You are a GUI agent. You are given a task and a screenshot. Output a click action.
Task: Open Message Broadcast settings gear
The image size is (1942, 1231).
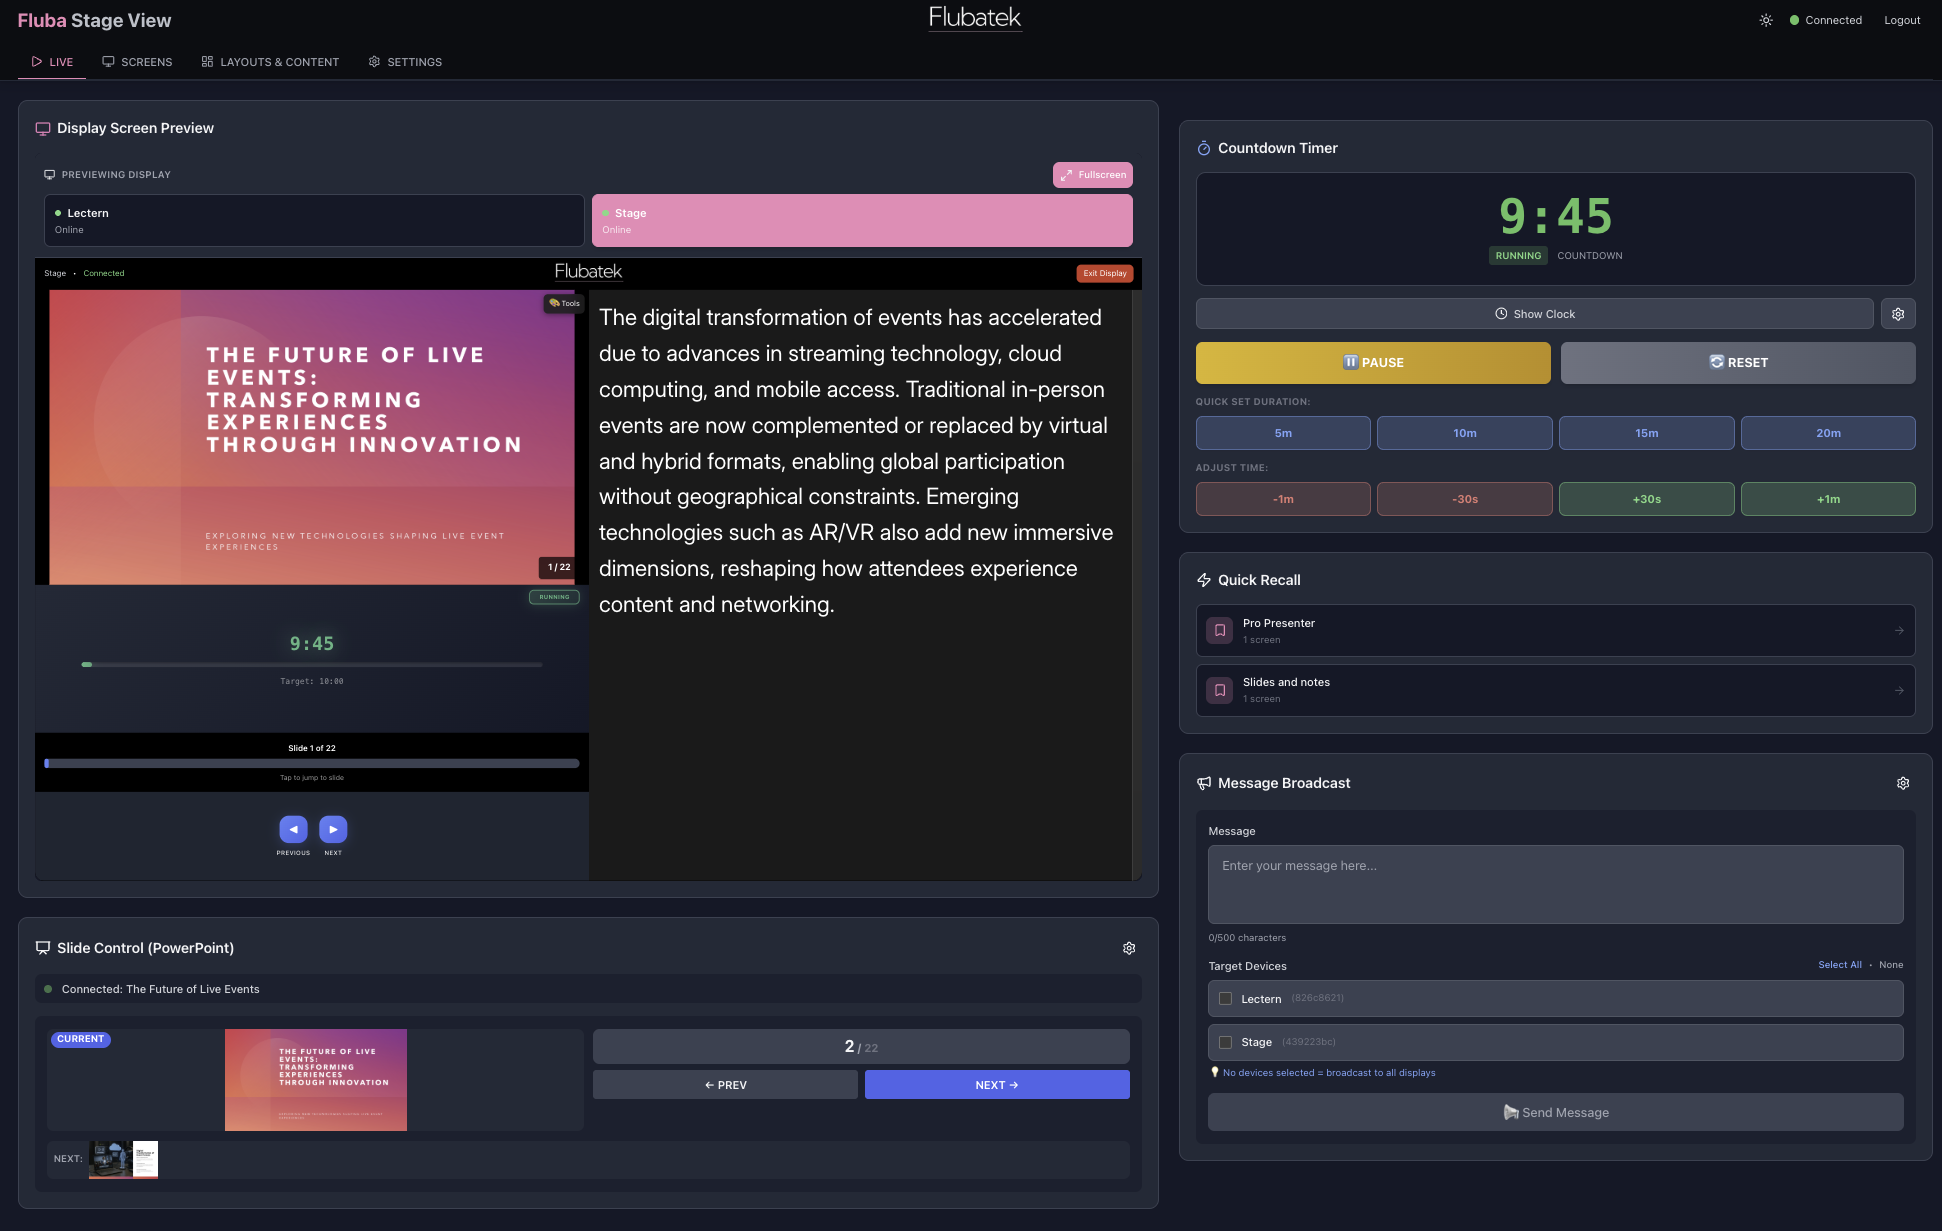(1903, 783)
